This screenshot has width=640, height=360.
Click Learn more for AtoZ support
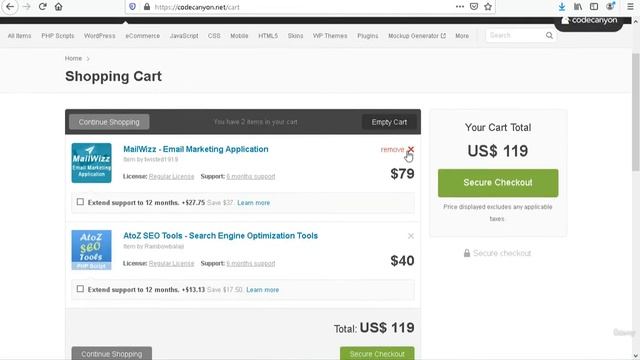coord(262,289)
